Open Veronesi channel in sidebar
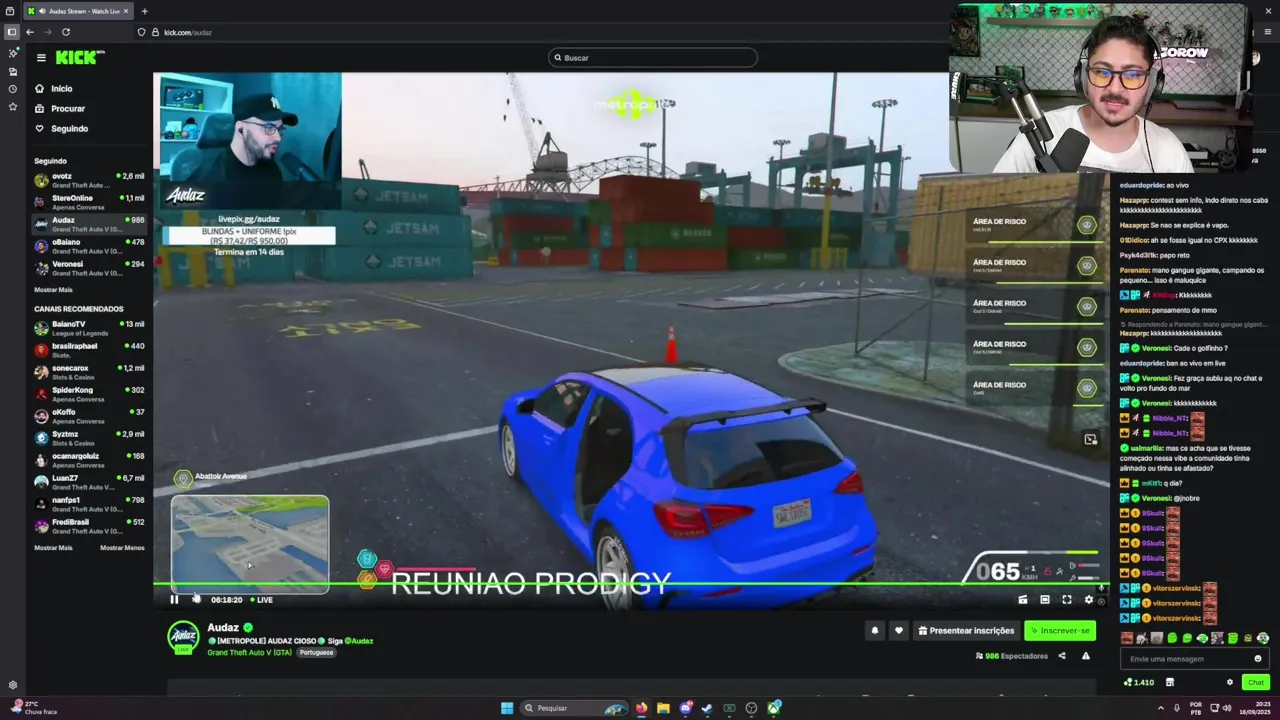Screen dimensions: 1280x720 tap(89, 269)
